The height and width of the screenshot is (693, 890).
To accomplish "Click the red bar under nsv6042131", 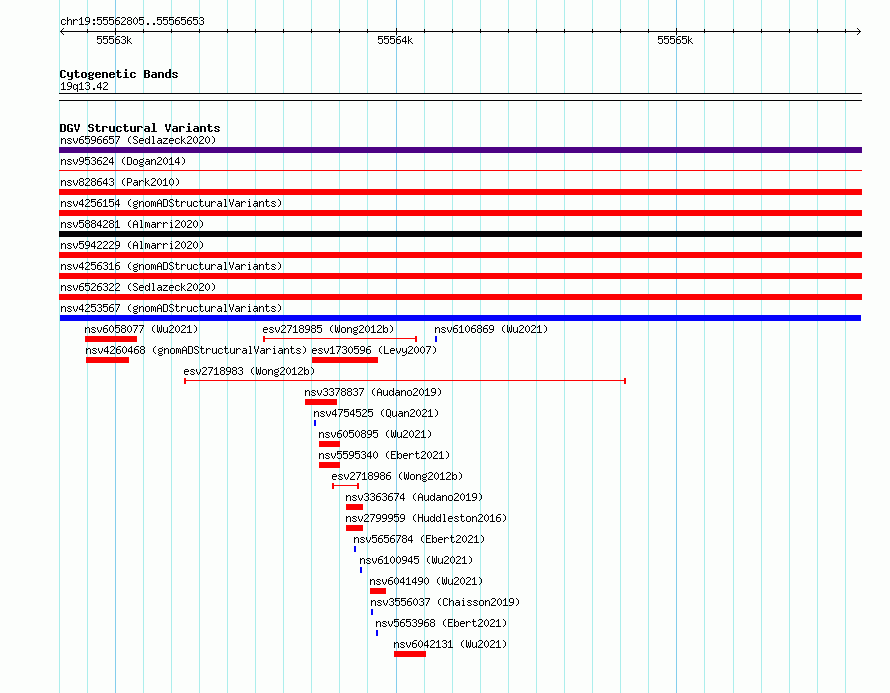I will (x=410, y=654).
